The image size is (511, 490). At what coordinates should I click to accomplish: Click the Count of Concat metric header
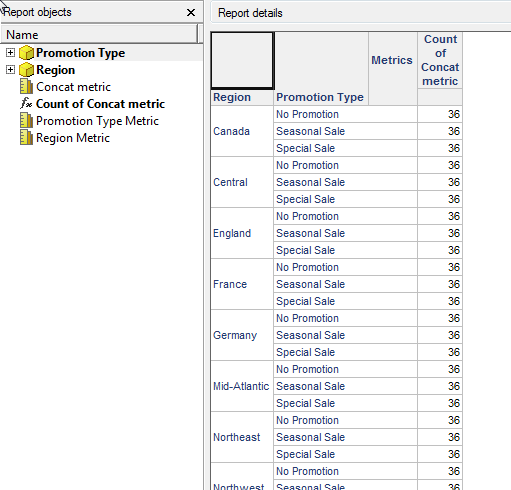440,60
